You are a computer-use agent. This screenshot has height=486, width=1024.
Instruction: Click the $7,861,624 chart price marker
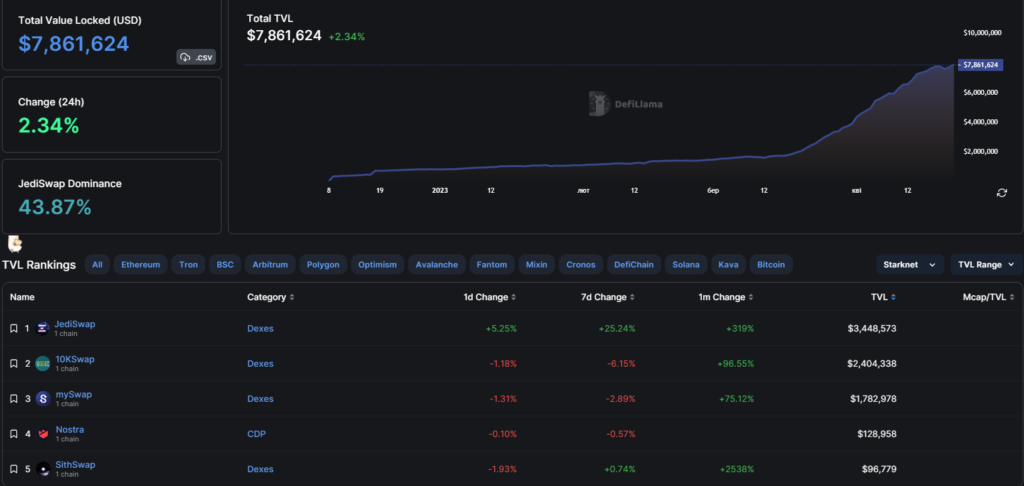click(x=979, y=65)
